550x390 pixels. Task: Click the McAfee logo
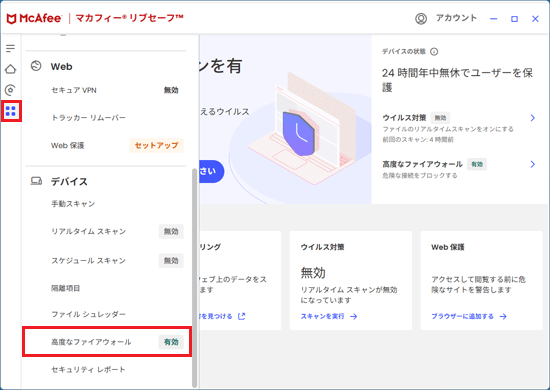[34, 18]
